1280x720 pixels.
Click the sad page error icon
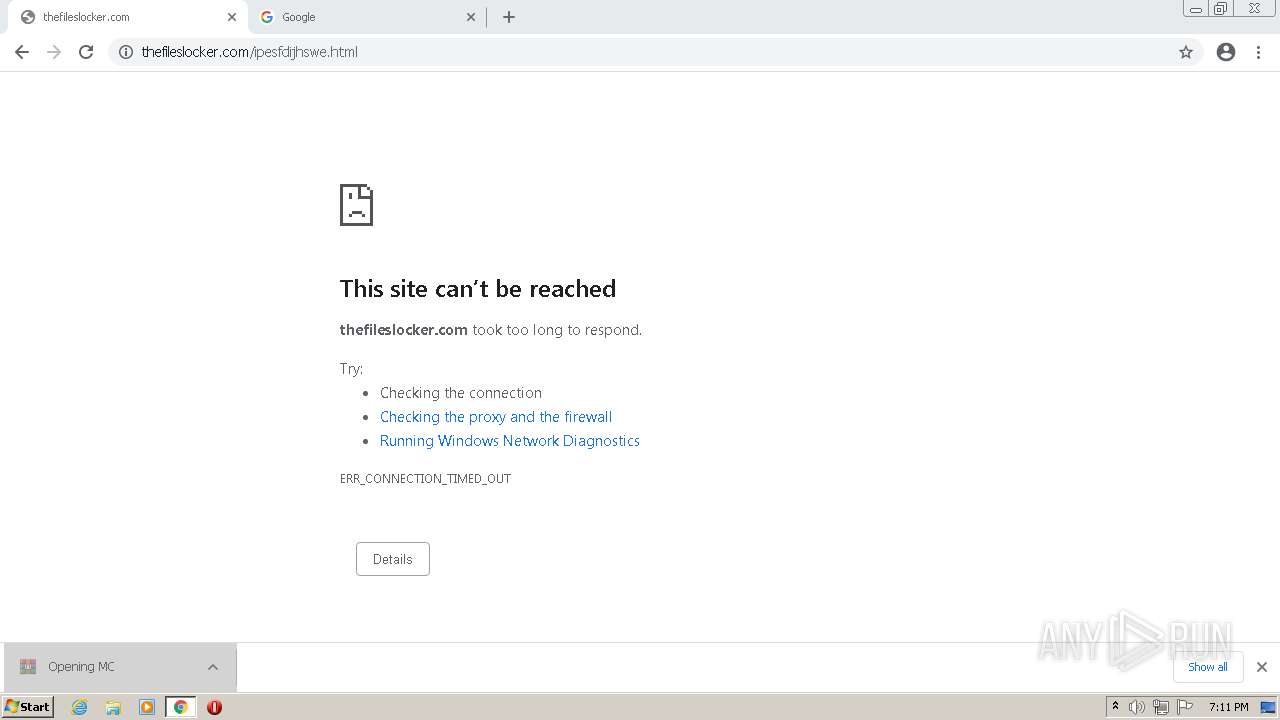click(356, 205)
